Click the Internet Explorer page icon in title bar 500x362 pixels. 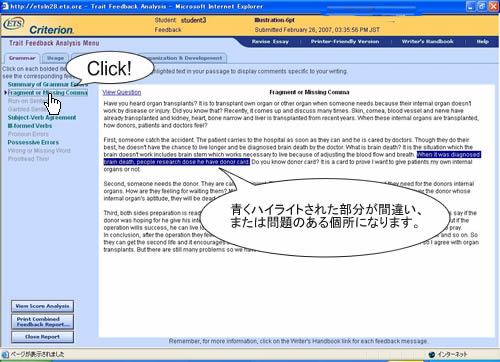5,6
